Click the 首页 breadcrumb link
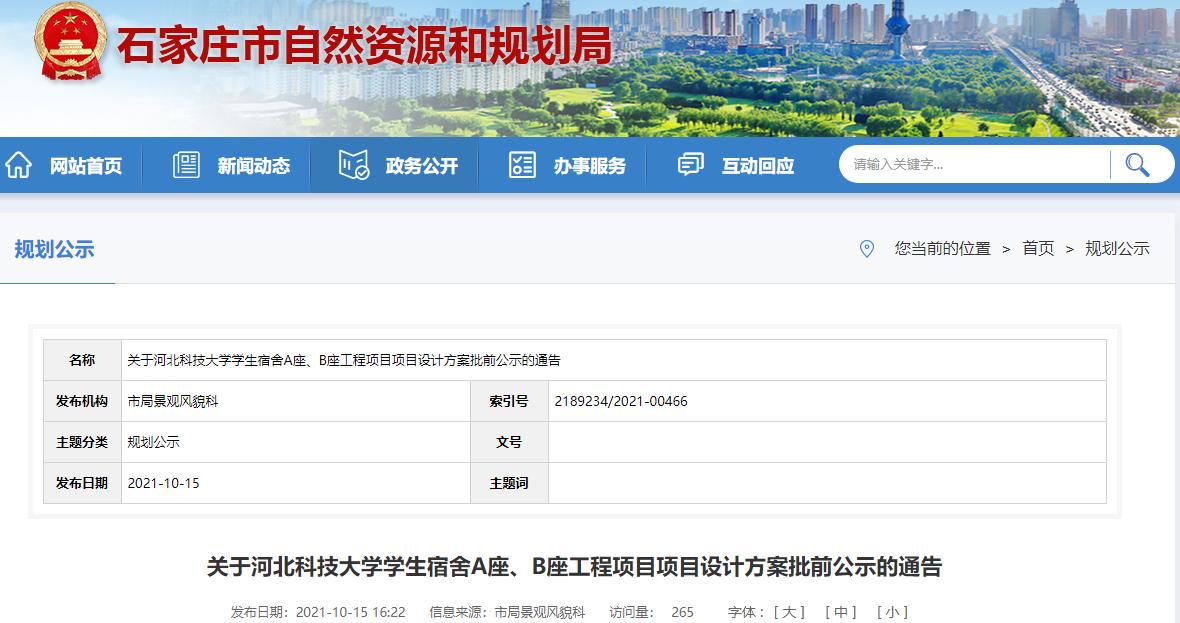Image resolution: width=1180 pixels, height=623 pixels. [x=1038, y=249]
